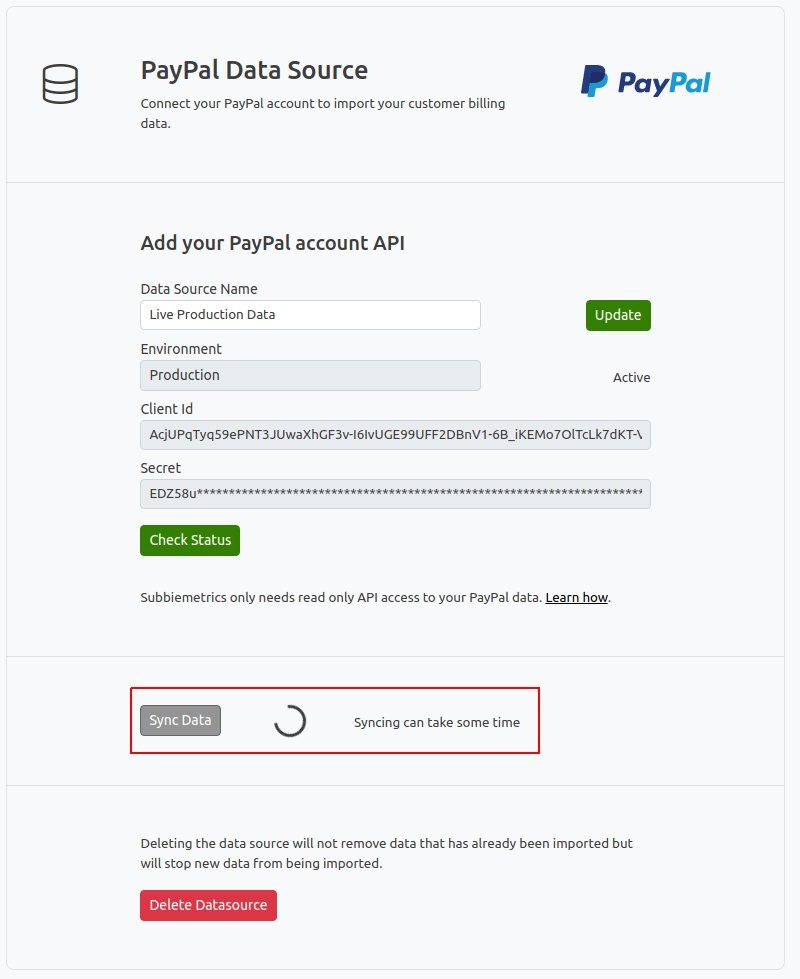This screenshot has width=800, height=979.
Task: Click the Secret label
Action: 160,468
